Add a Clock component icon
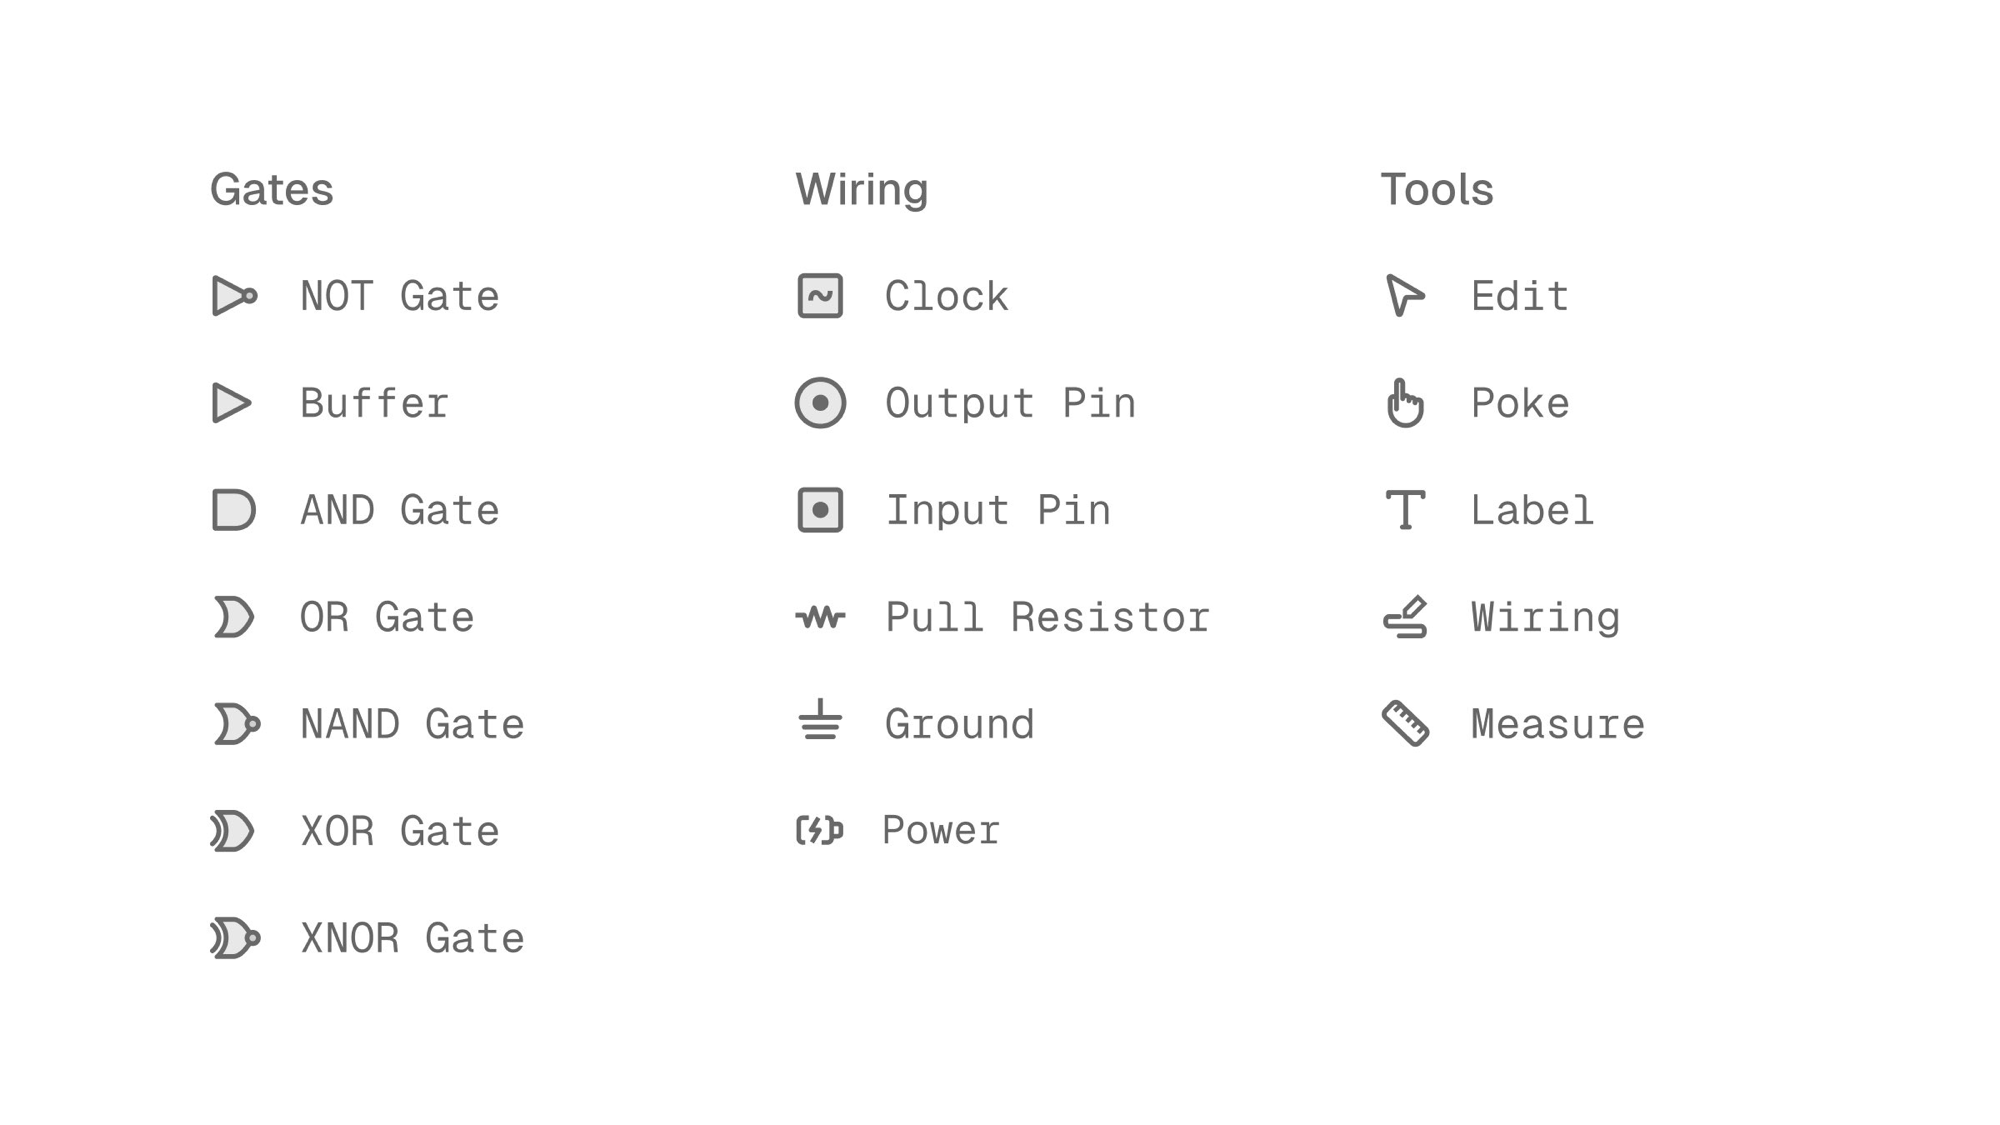The width and height of the screenshot is (2000, 1125). (x=820, y=296)
